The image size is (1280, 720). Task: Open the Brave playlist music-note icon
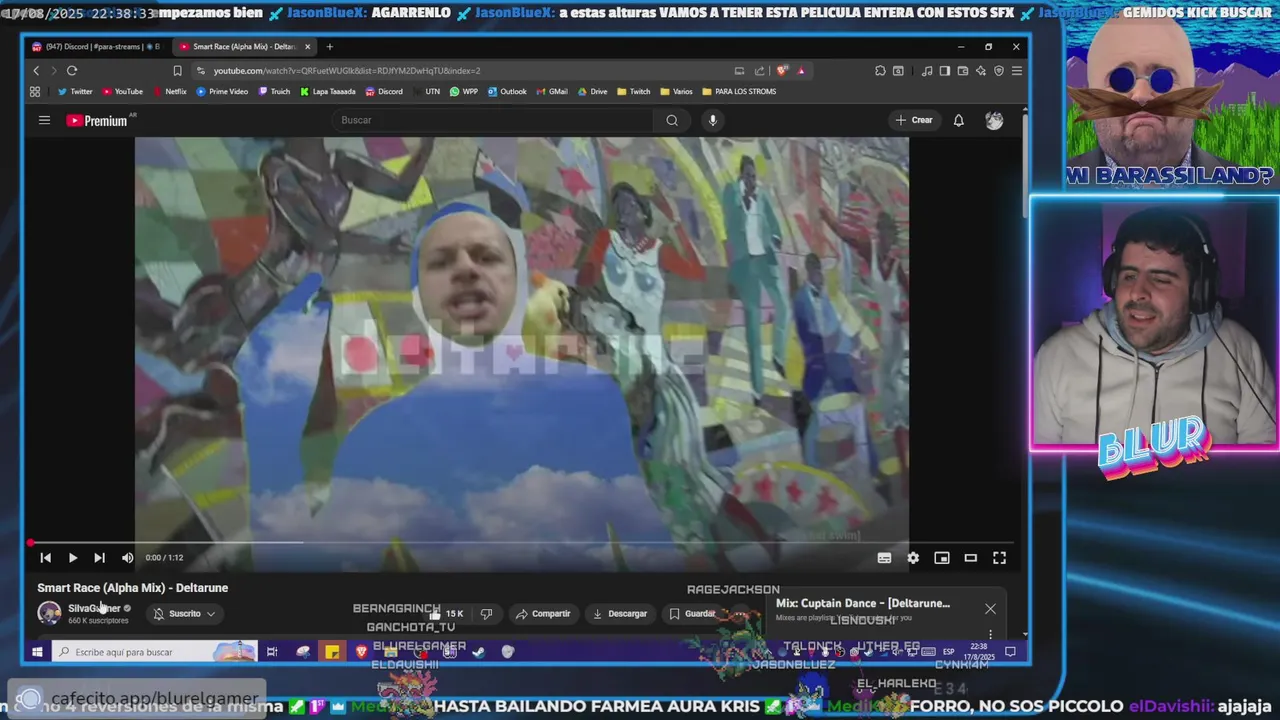(927, 71)
